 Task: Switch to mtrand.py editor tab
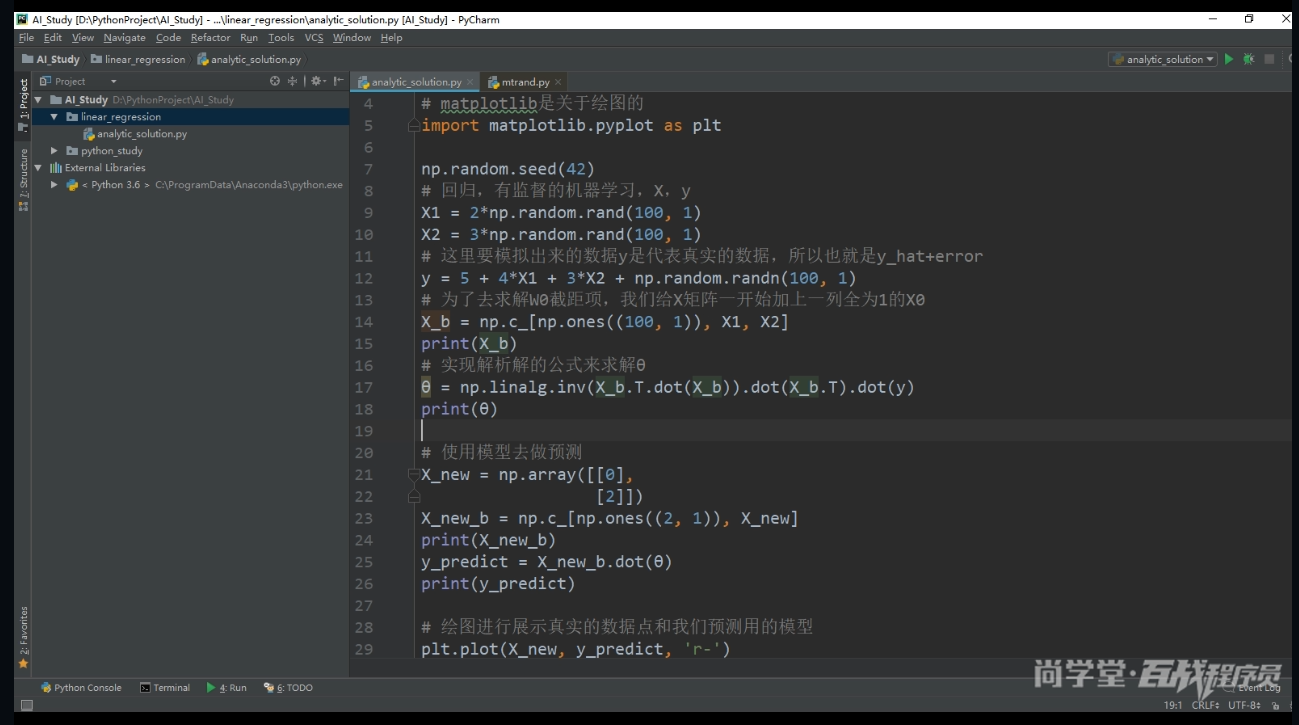click(526, 82)
